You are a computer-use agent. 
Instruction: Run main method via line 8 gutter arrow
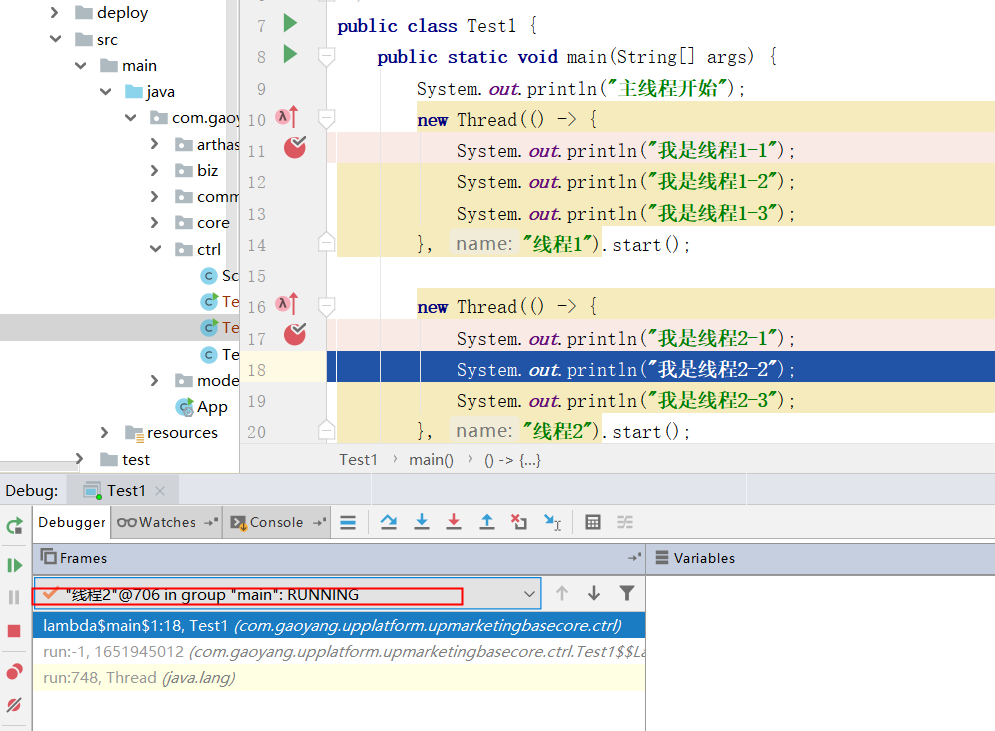pos(290,54)
